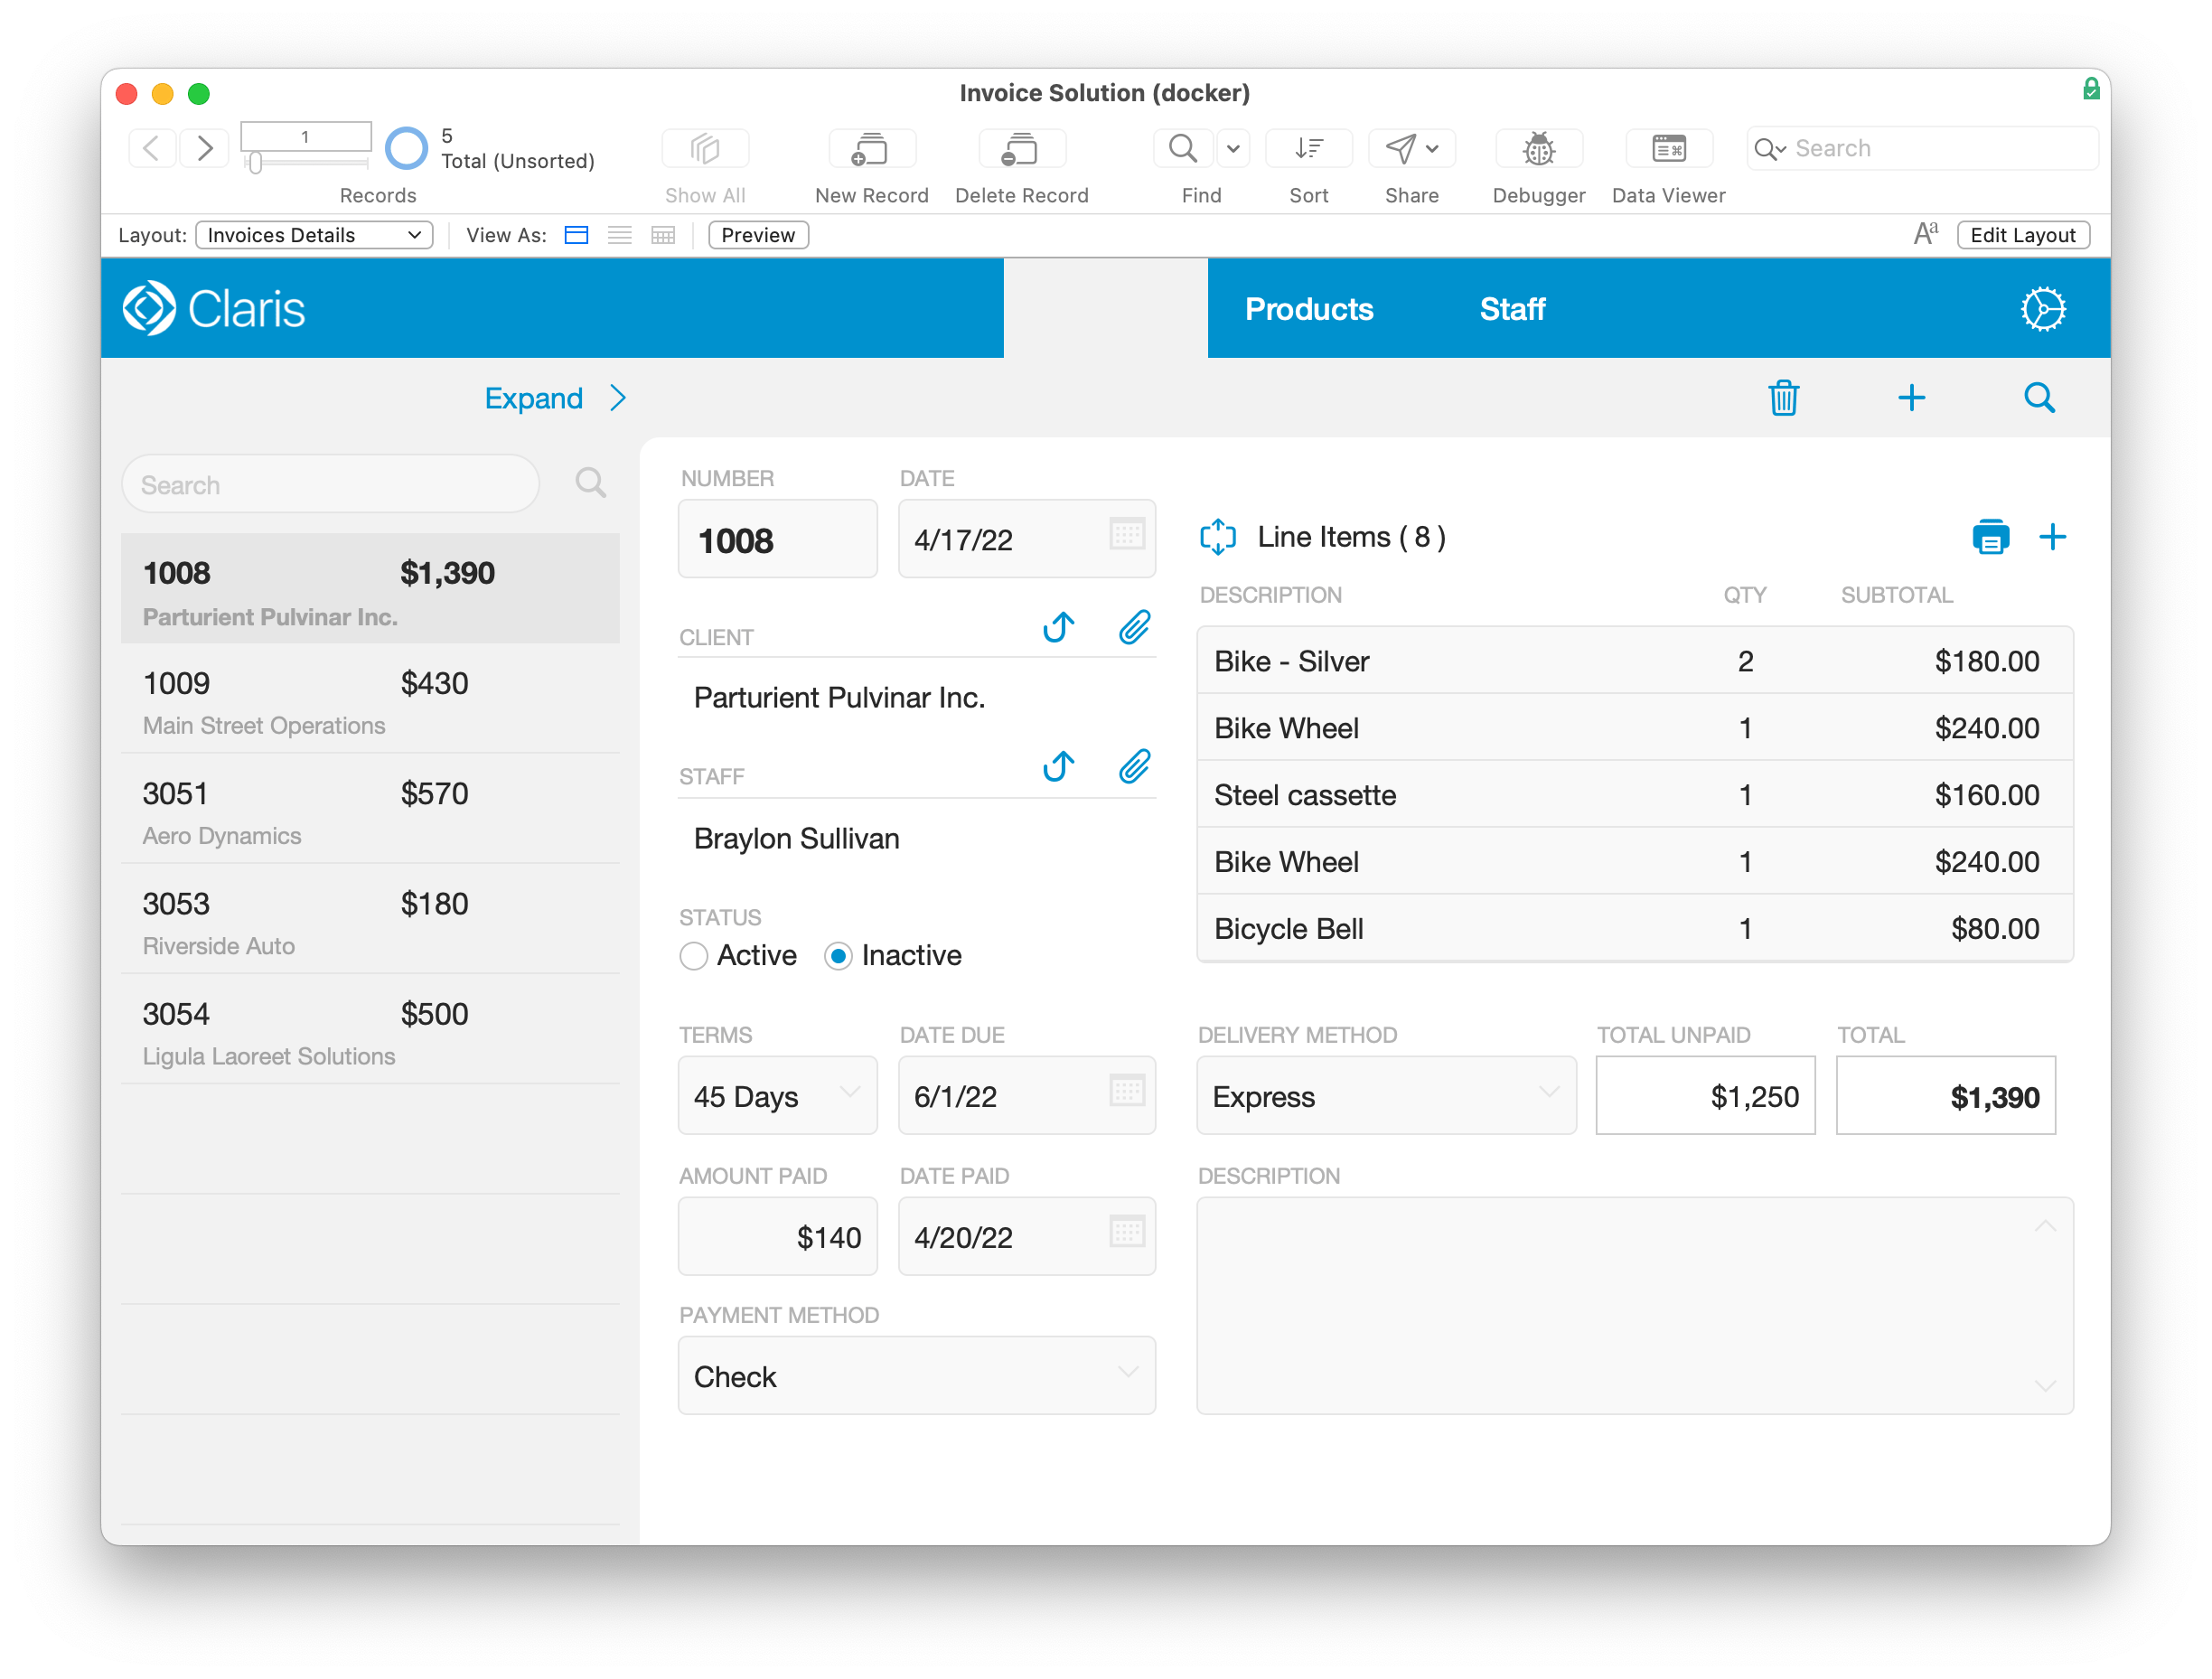
Task: Open the settings gear in the blue header
Action: 2043,308
